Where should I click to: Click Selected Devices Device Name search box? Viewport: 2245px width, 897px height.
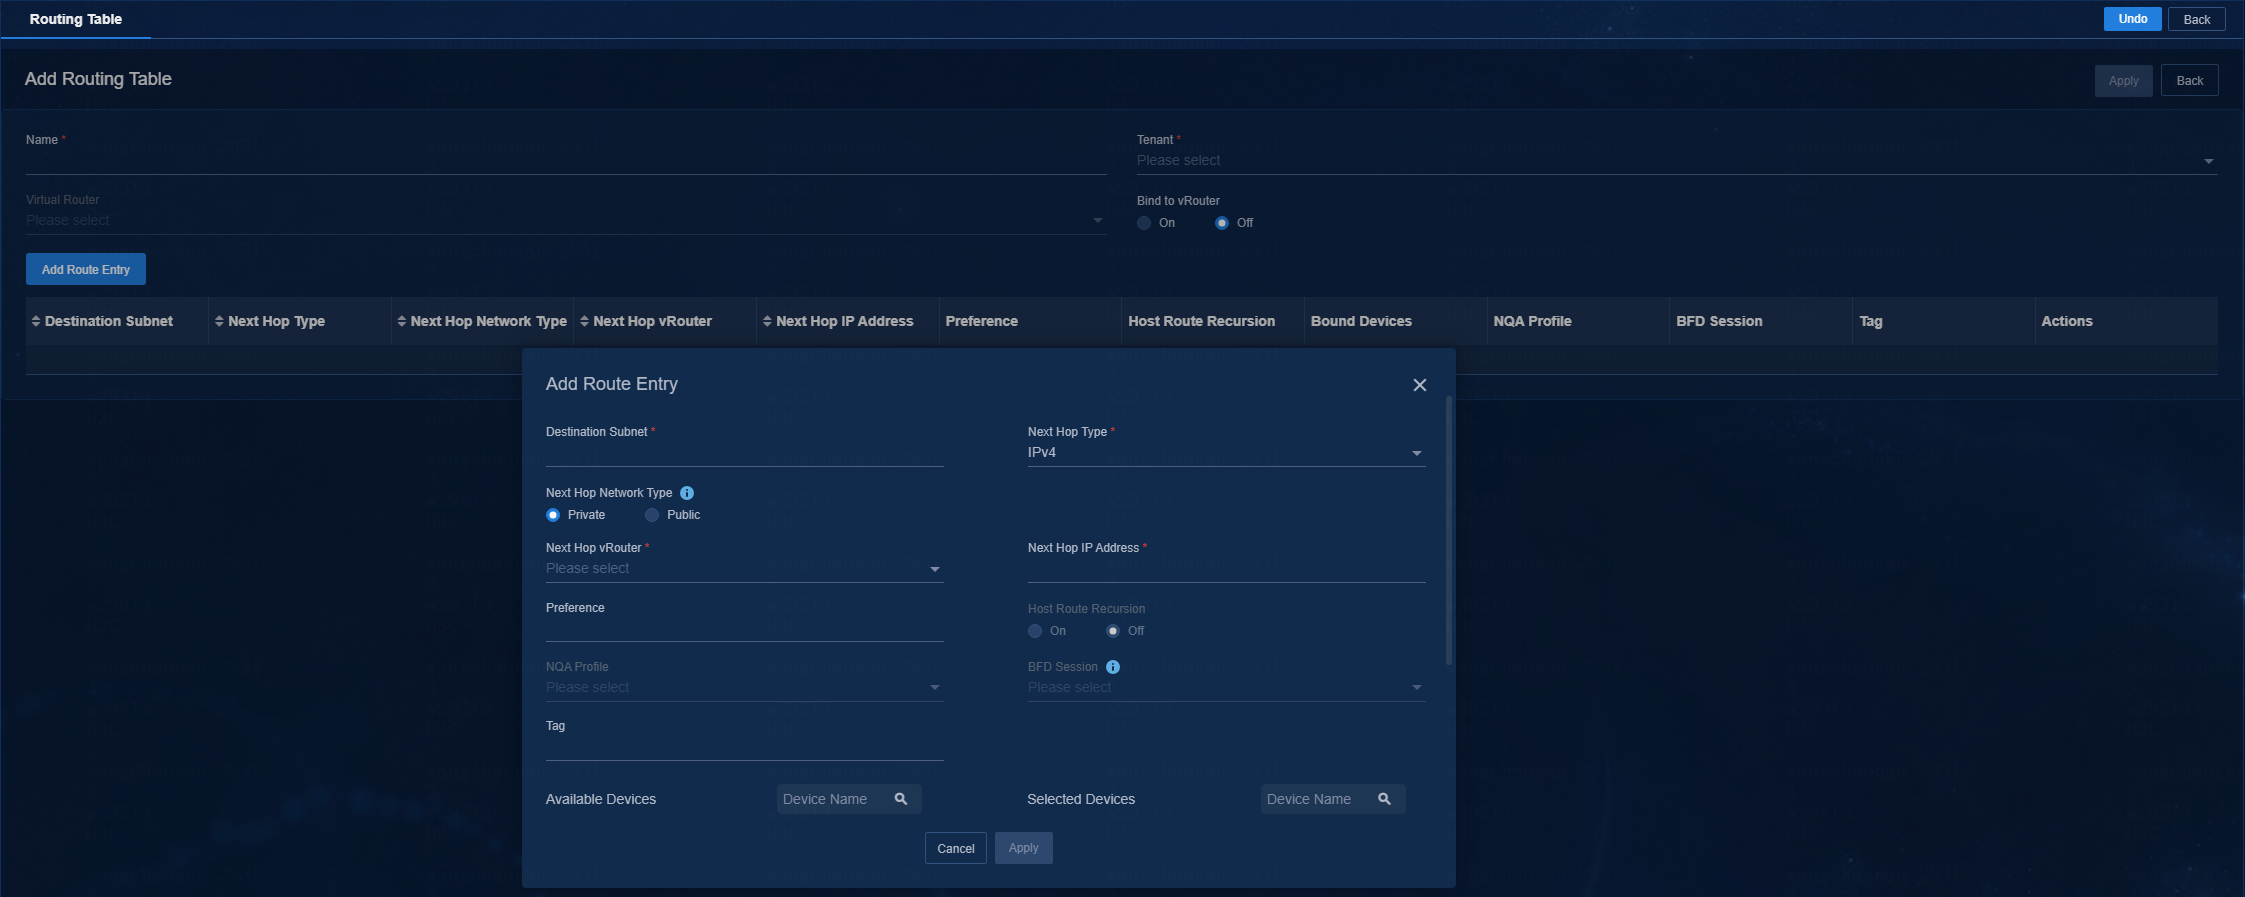[x=1332, y=799]
